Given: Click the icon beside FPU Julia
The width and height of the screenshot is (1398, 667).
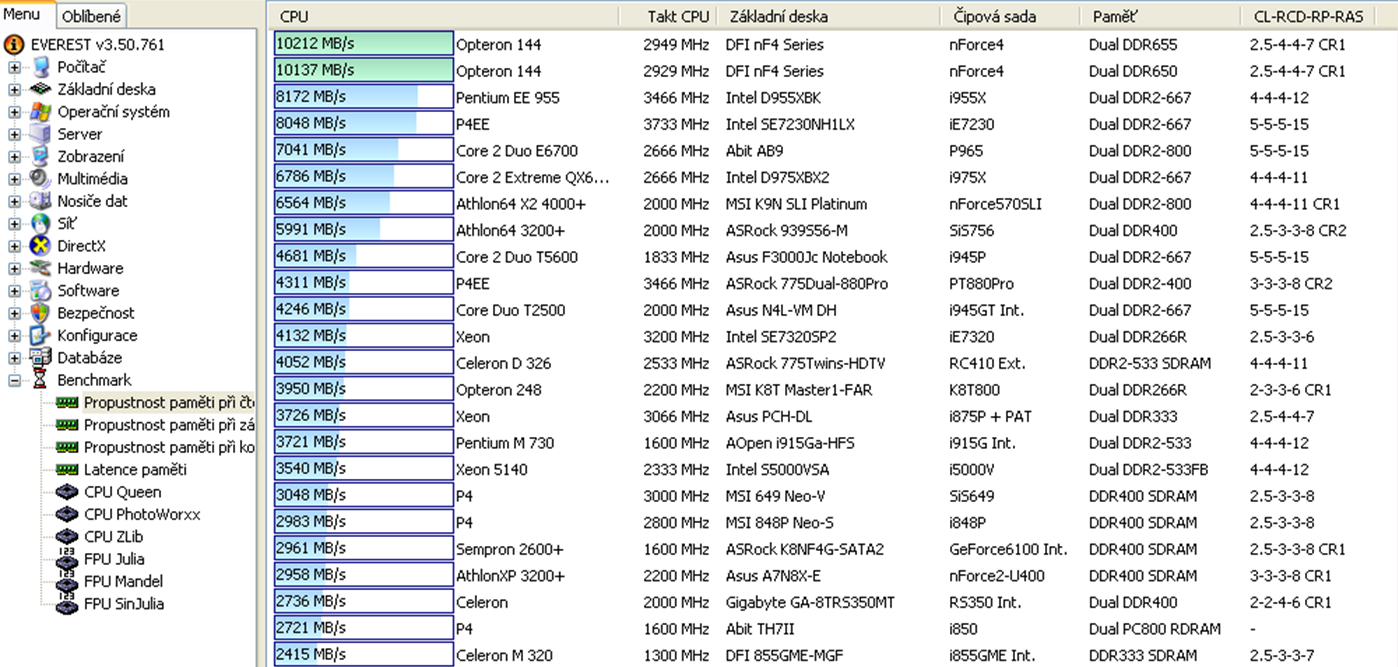Looking at the screenshot, I should [x=67, y=559].
